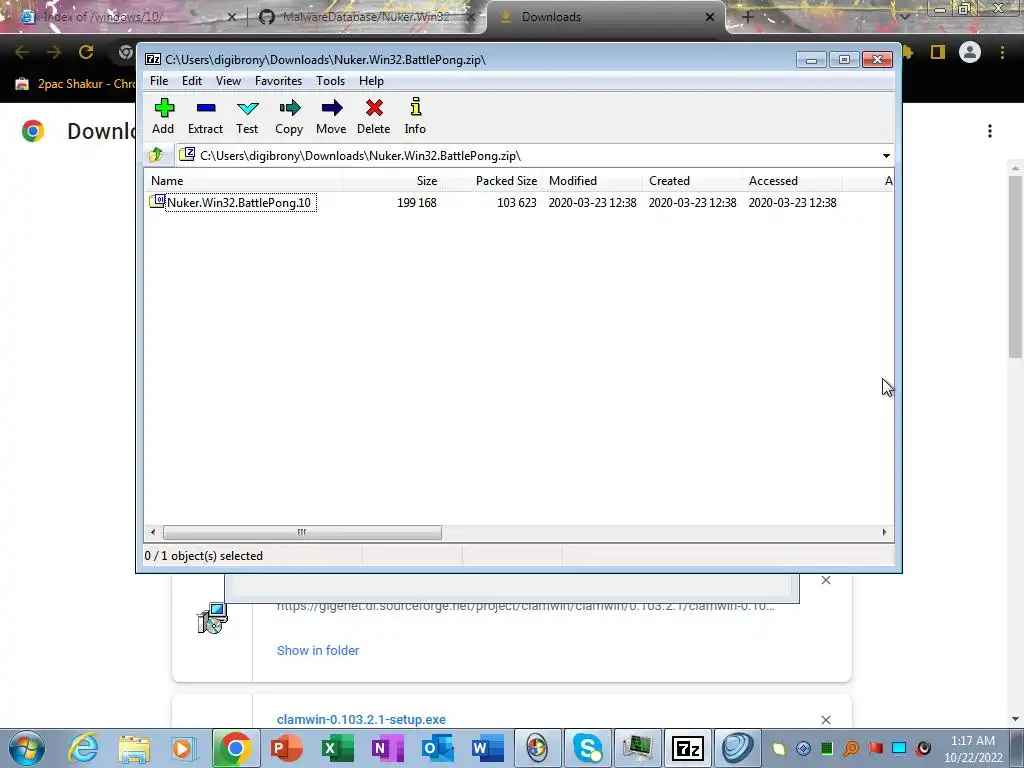The image size is (1024, 768).
Task: Click the Chrome page vertical scrollbar
Action: tap(1015, 268)
